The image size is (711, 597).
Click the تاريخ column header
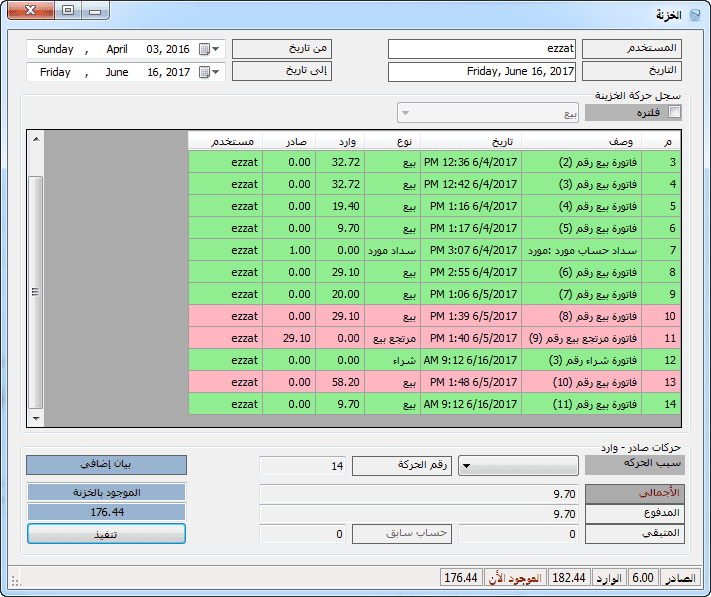(470, 141)
